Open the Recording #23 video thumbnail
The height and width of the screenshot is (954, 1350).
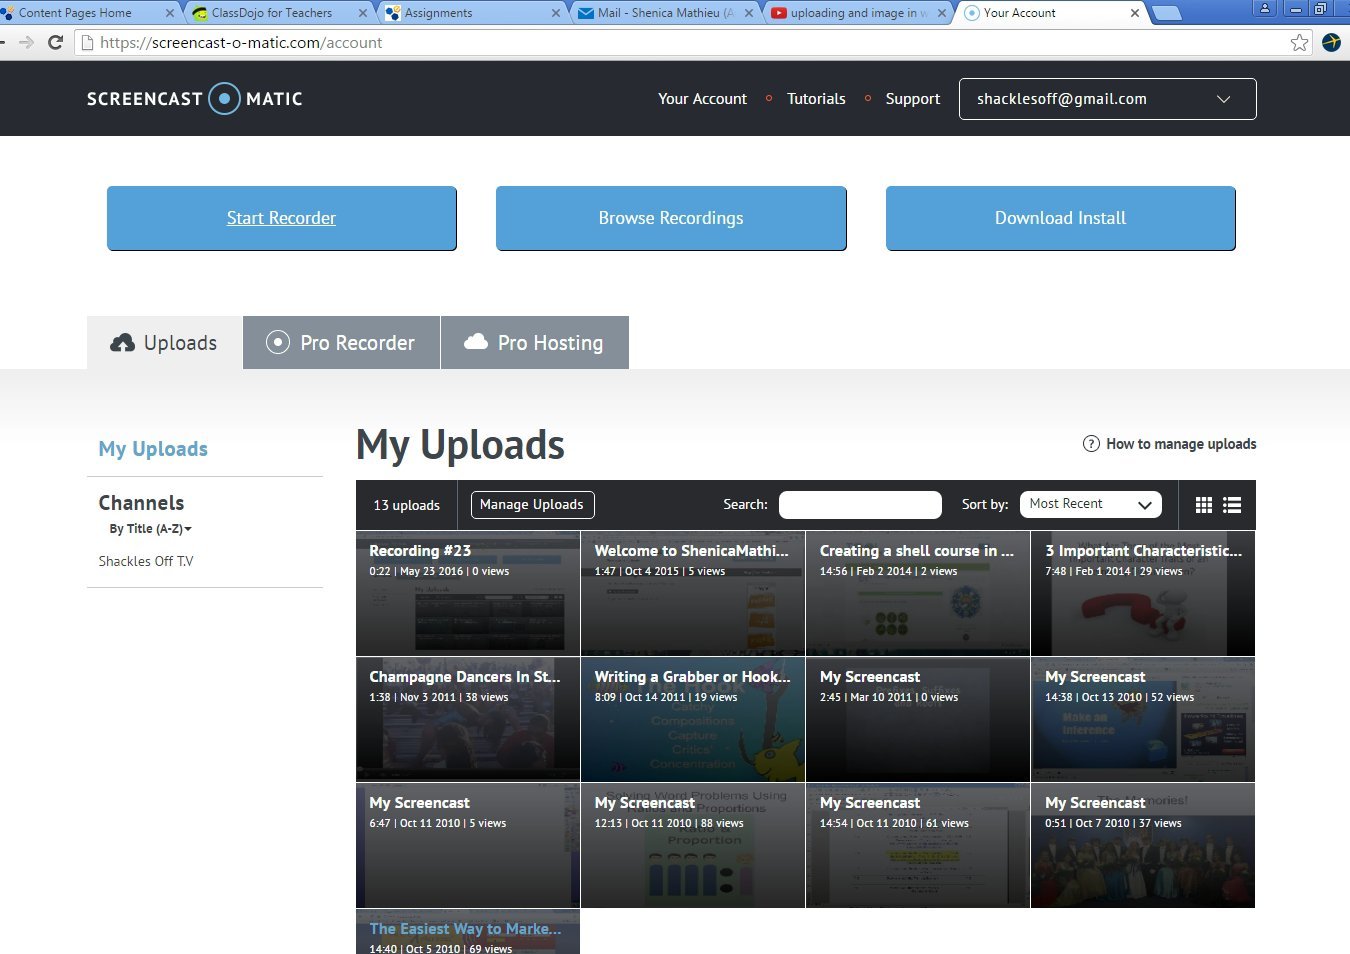tap(468, 594)
